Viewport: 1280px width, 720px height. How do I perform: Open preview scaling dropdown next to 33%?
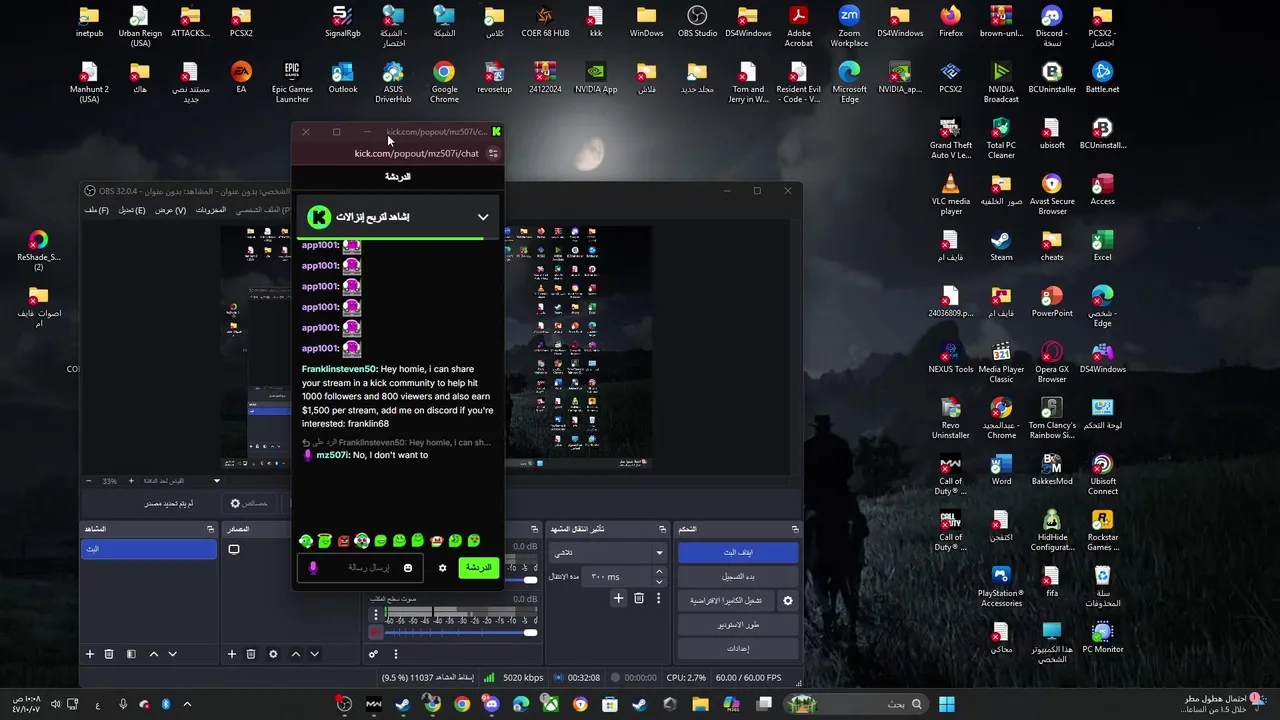click(216, 481)
